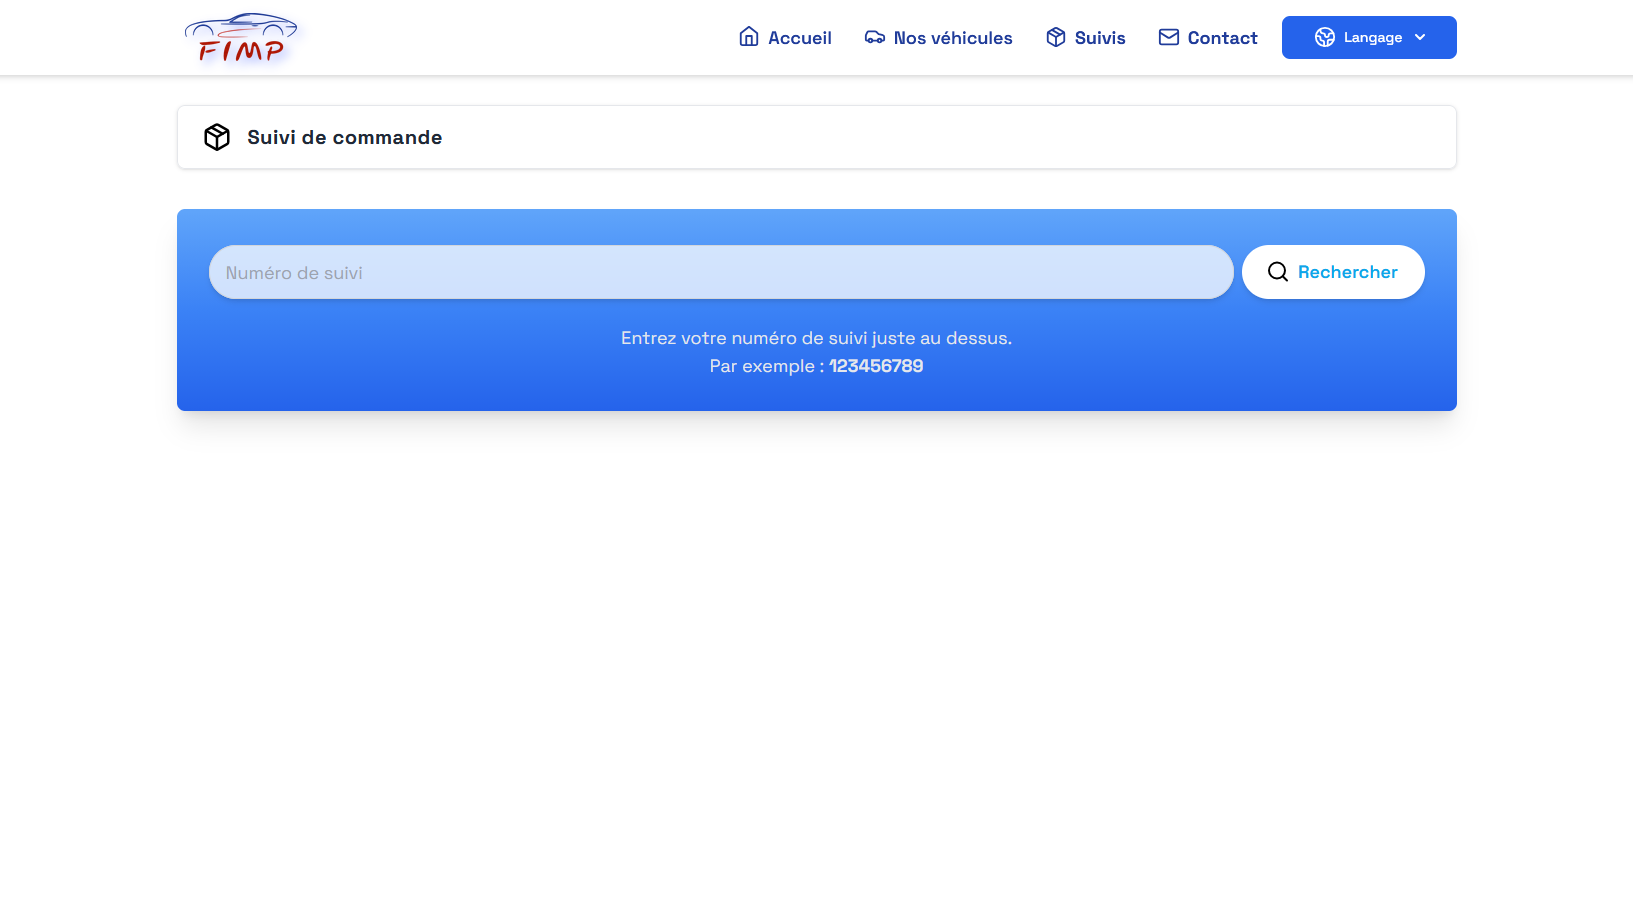
Task: Navigate to the Contact text link
Action: coord(1222,38)
